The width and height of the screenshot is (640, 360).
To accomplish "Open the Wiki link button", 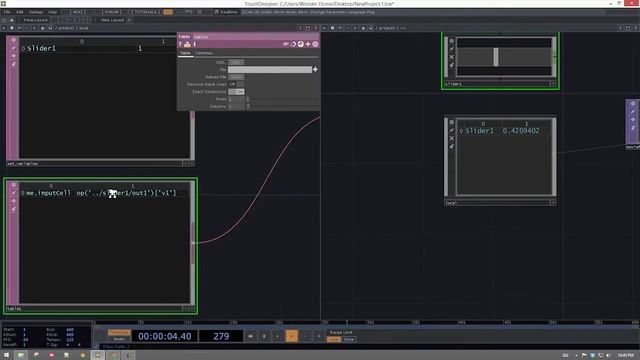I will [78, 12].
